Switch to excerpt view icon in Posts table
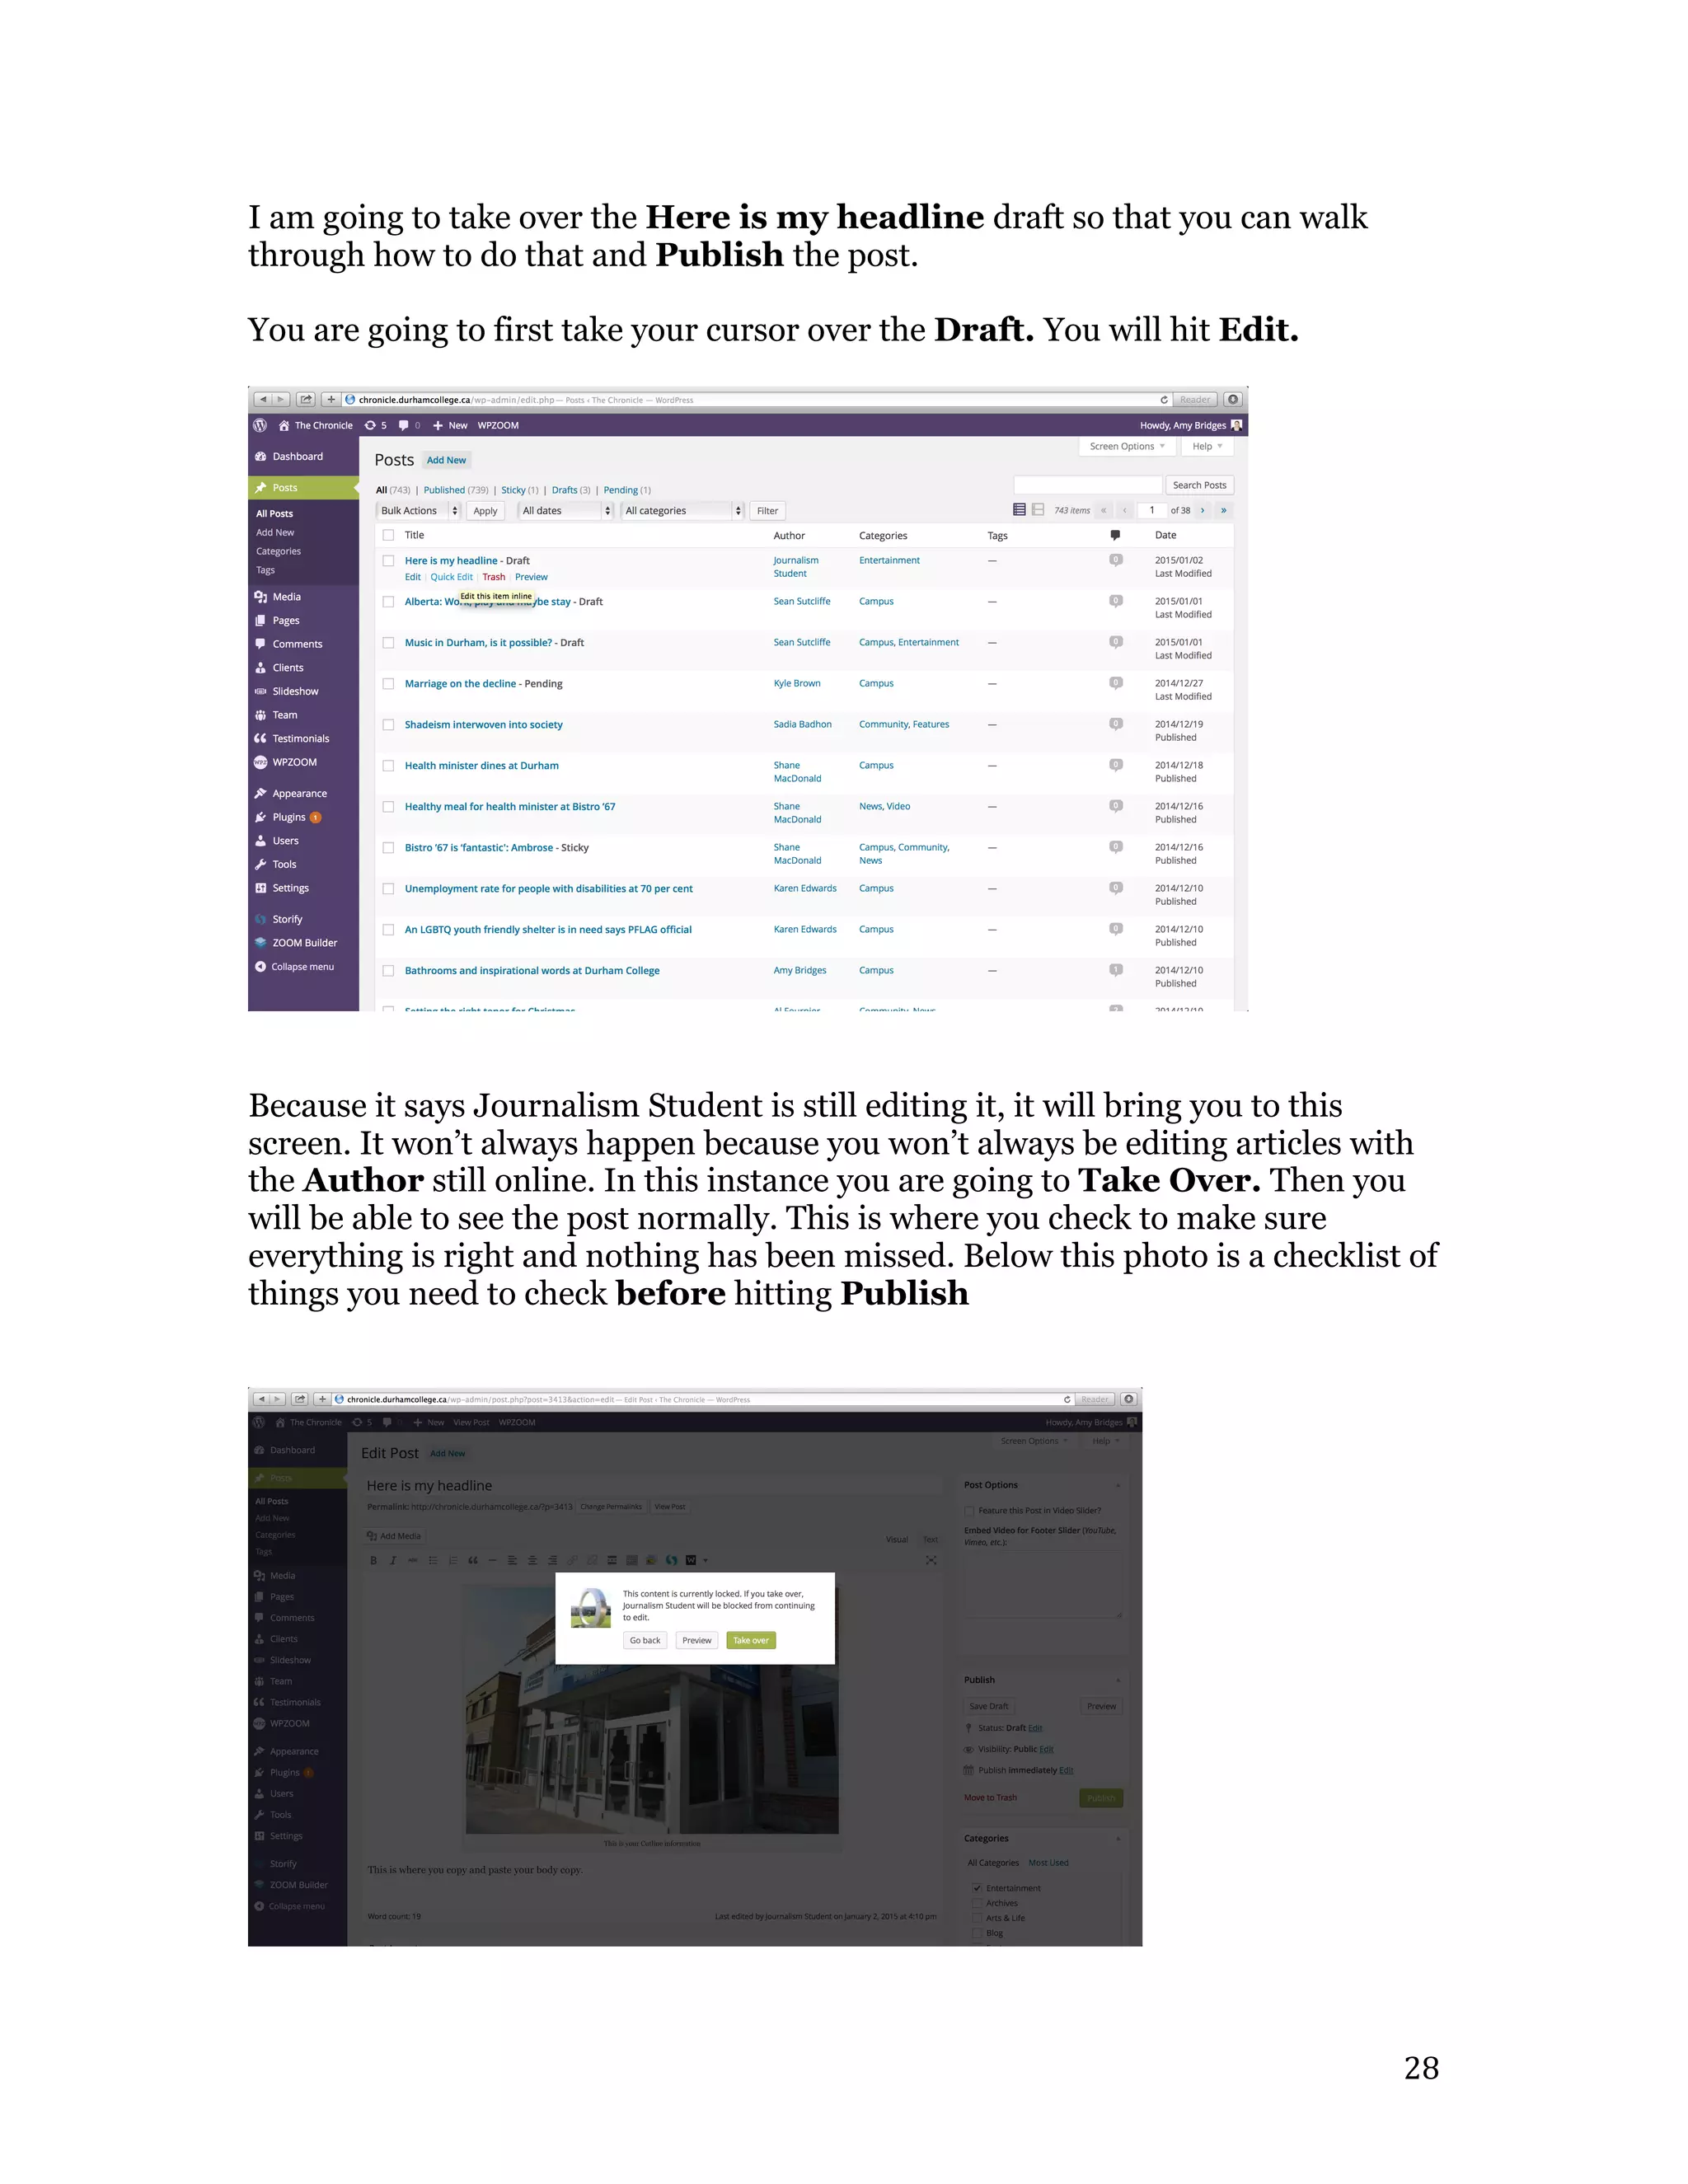This screenshot has height=2184, width=1688. tap(1038, 510)
